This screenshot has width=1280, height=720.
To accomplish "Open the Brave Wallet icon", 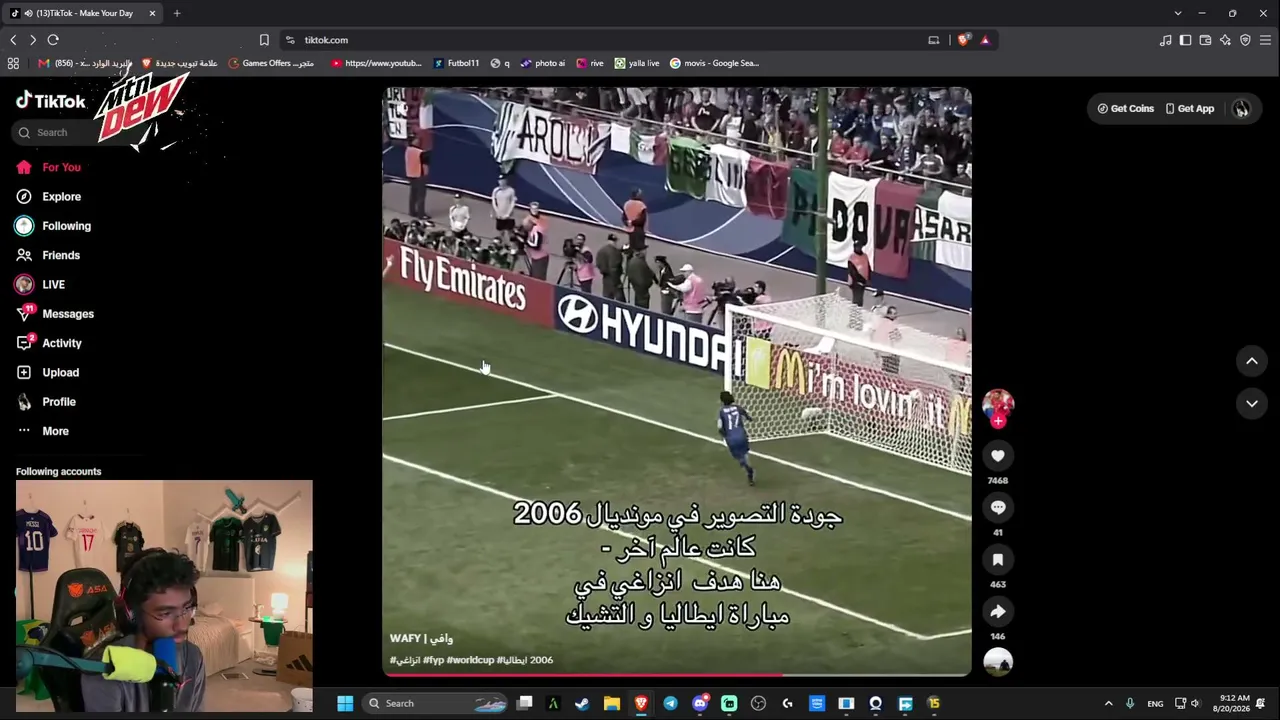I will tap(1205, 40).
